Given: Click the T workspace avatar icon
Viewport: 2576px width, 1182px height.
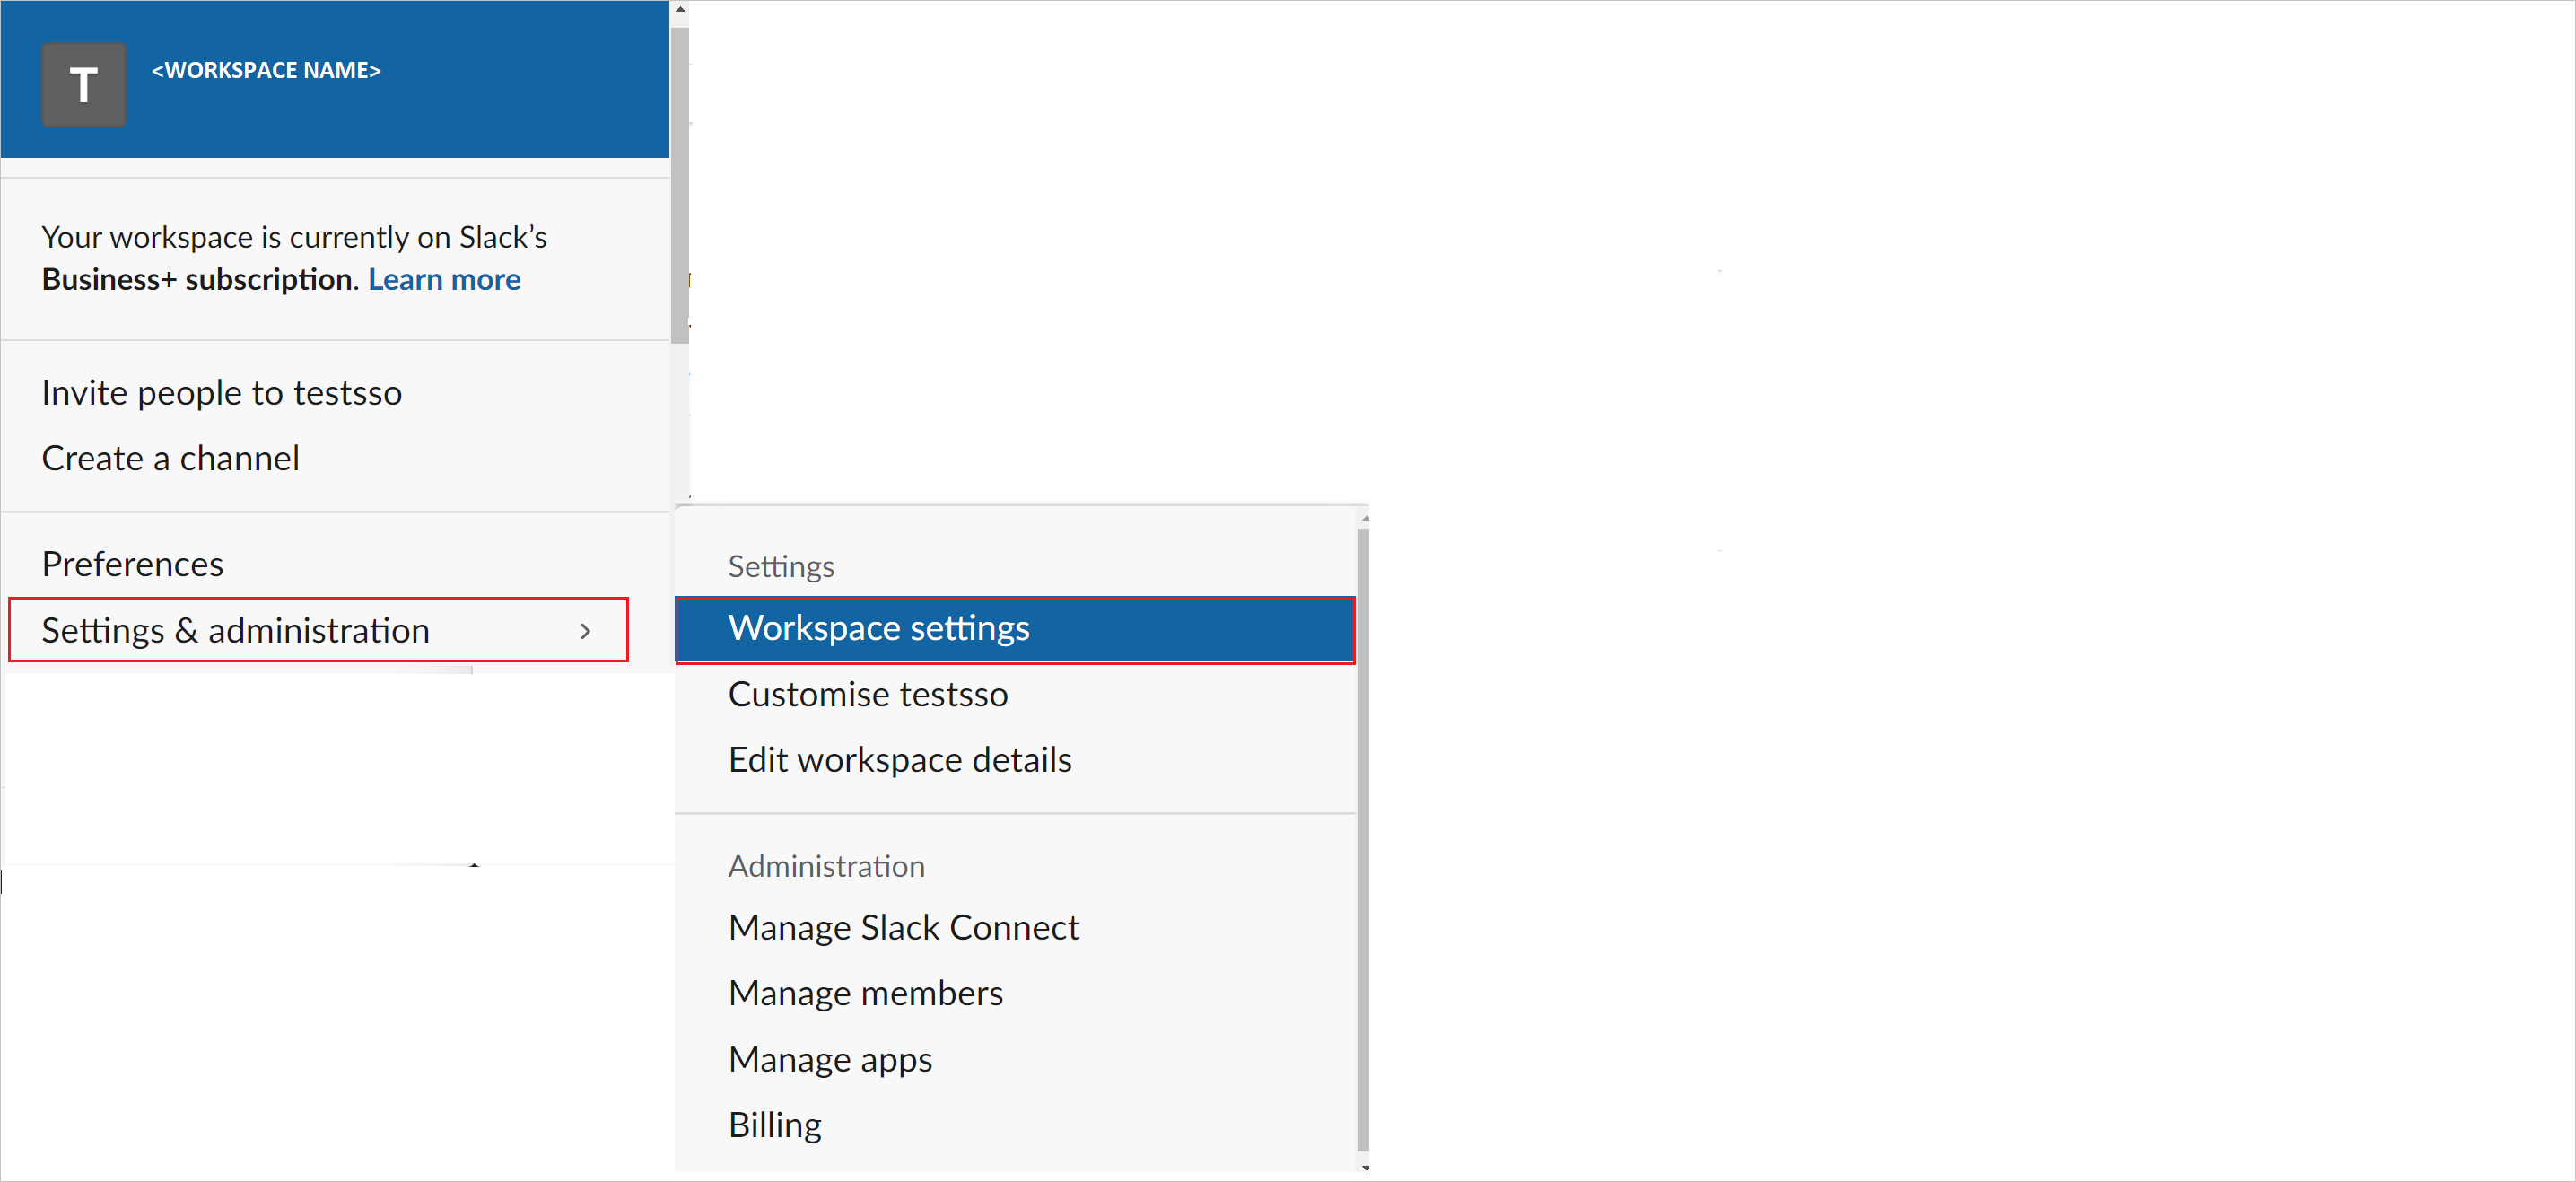Looking at the screenshot, I should pos(83,69).
